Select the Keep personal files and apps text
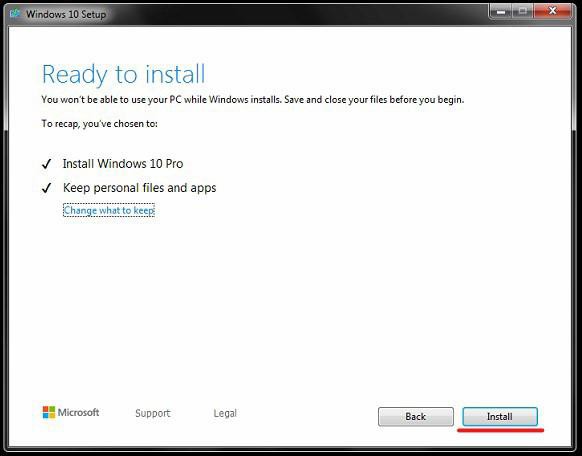 tap(140, 188)
